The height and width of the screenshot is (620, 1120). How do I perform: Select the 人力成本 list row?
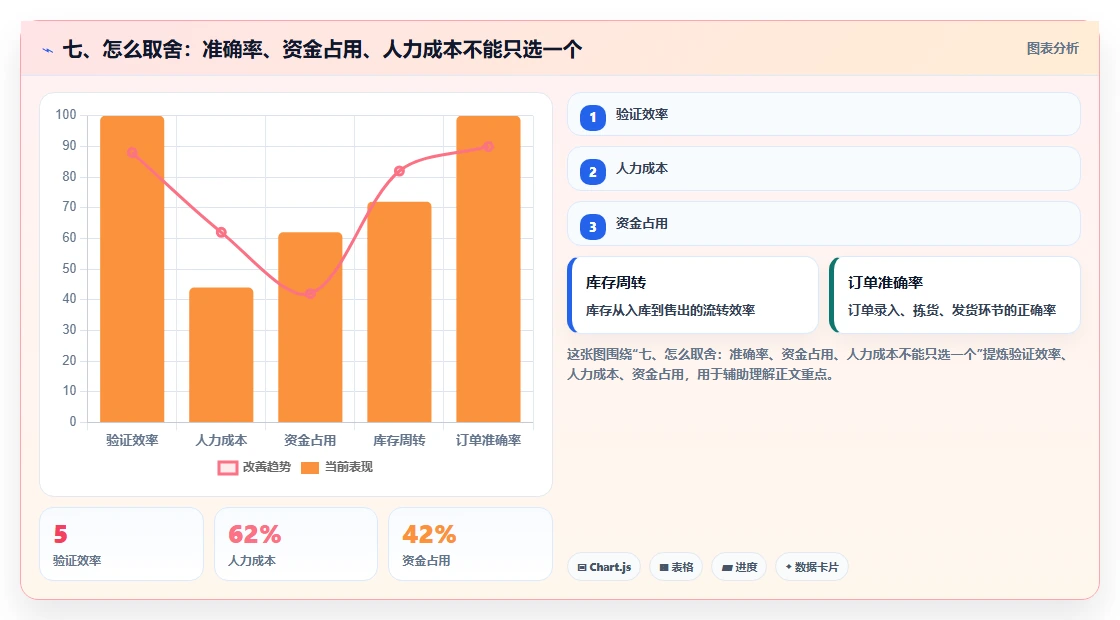click(x=824, y=169)
